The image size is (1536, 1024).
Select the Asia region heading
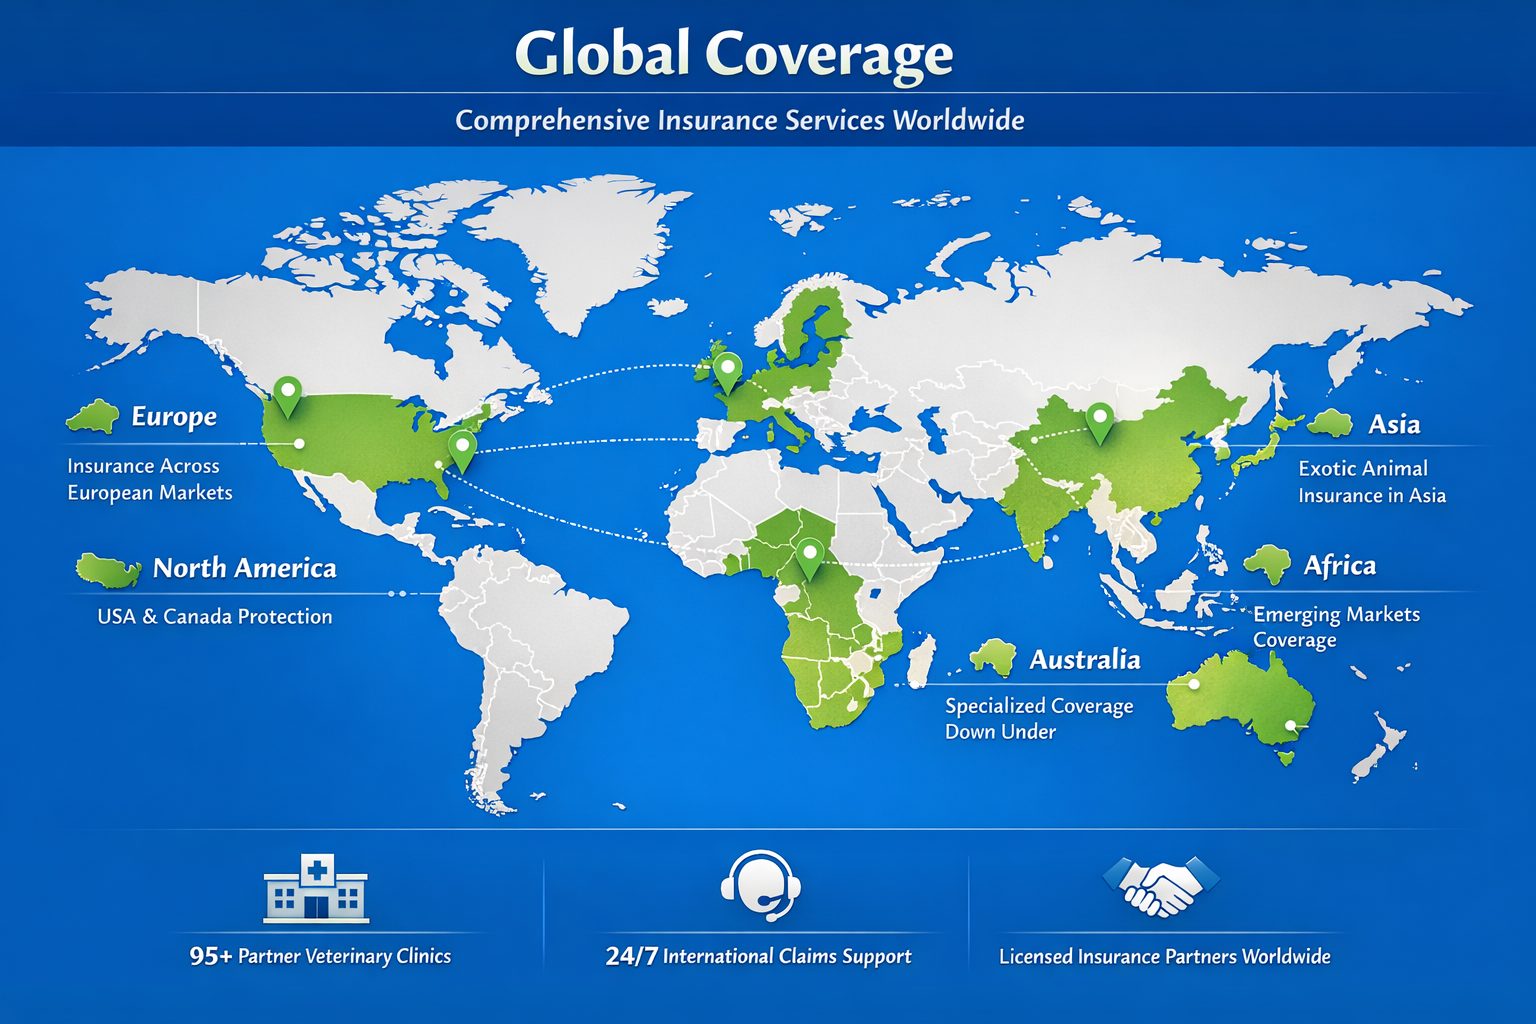(x=1394, y=424)
